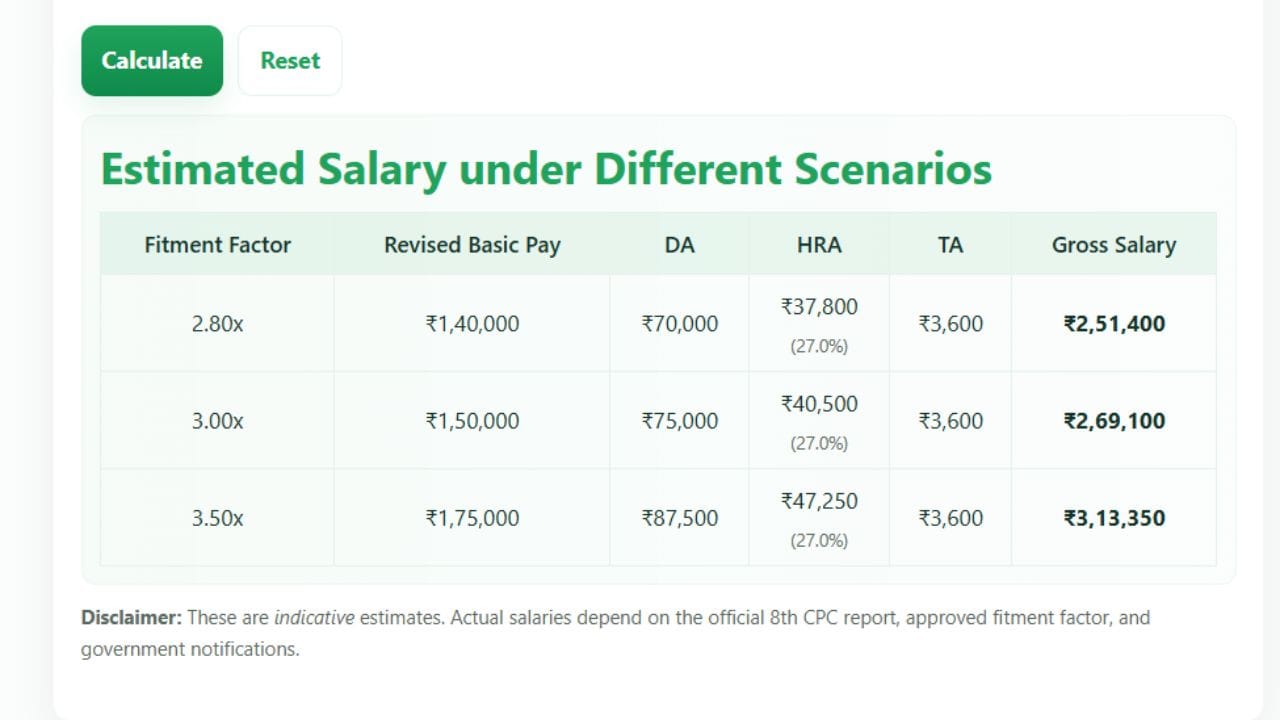The width and height of the screenshot is (1280, 720).
Task: Click the Gross Salary column header
Action: click(1113, 245)
